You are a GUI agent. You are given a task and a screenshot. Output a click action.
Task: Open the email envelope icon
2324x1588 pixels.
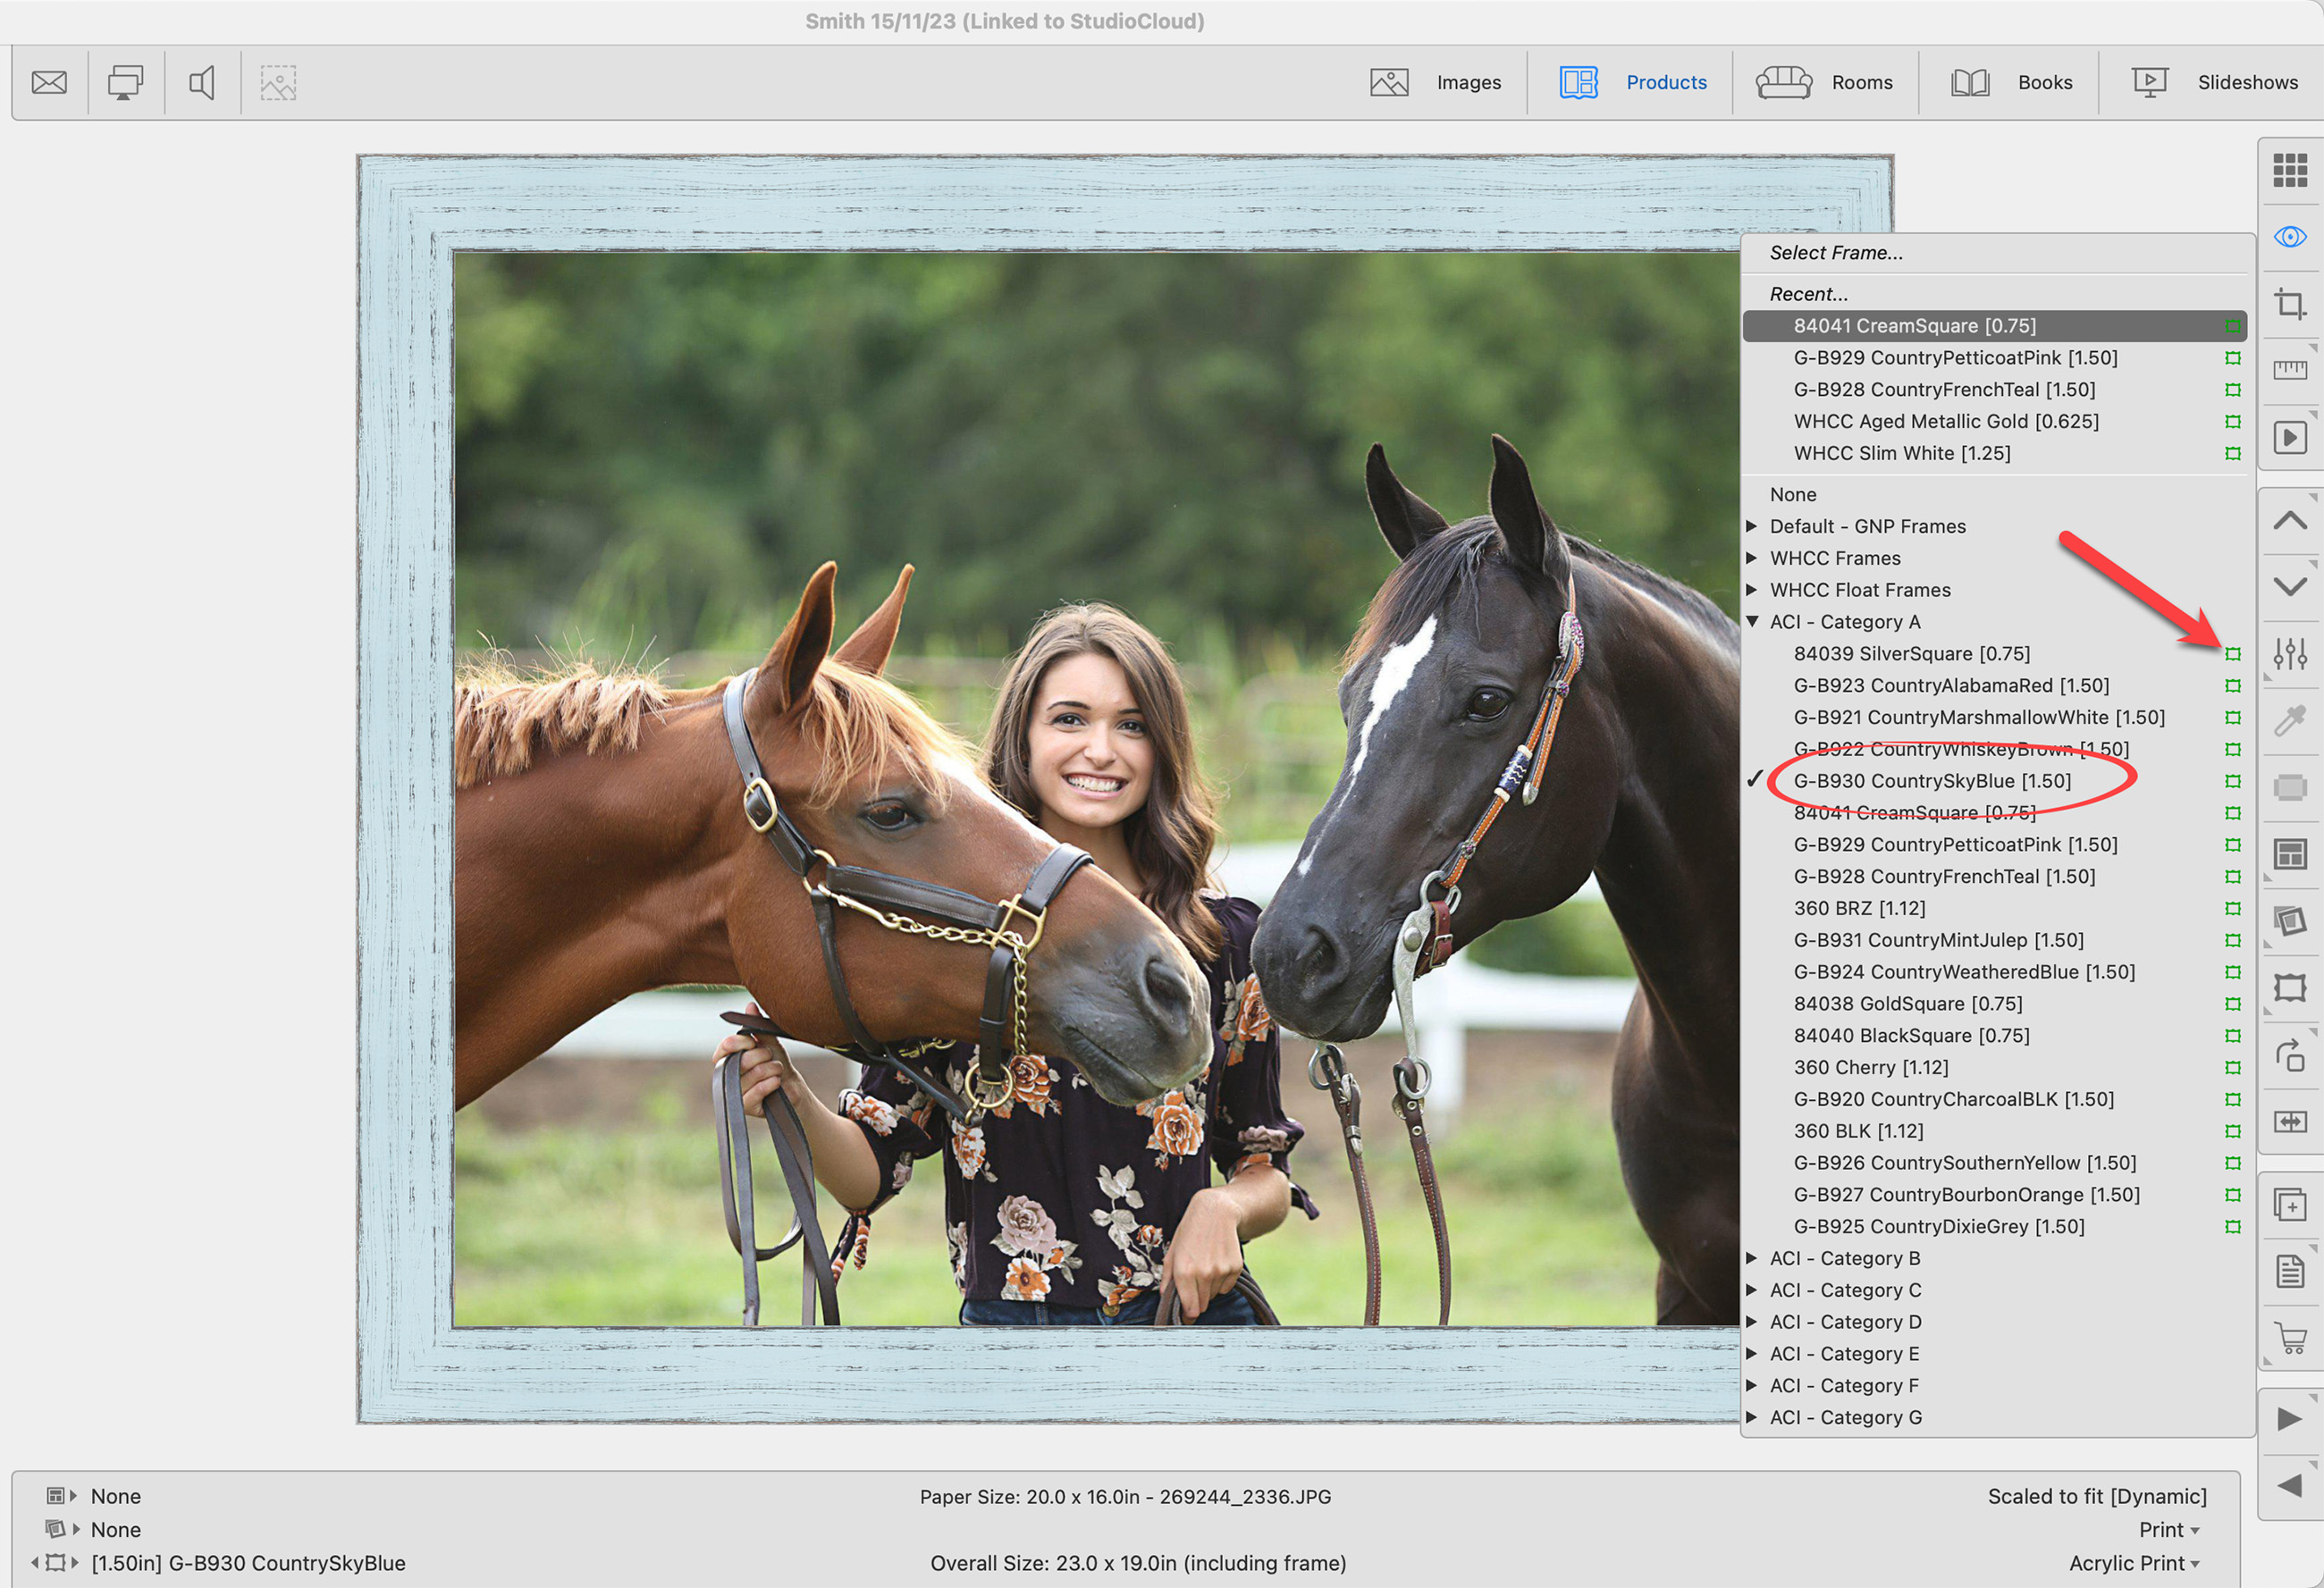(x=49, y=82)
